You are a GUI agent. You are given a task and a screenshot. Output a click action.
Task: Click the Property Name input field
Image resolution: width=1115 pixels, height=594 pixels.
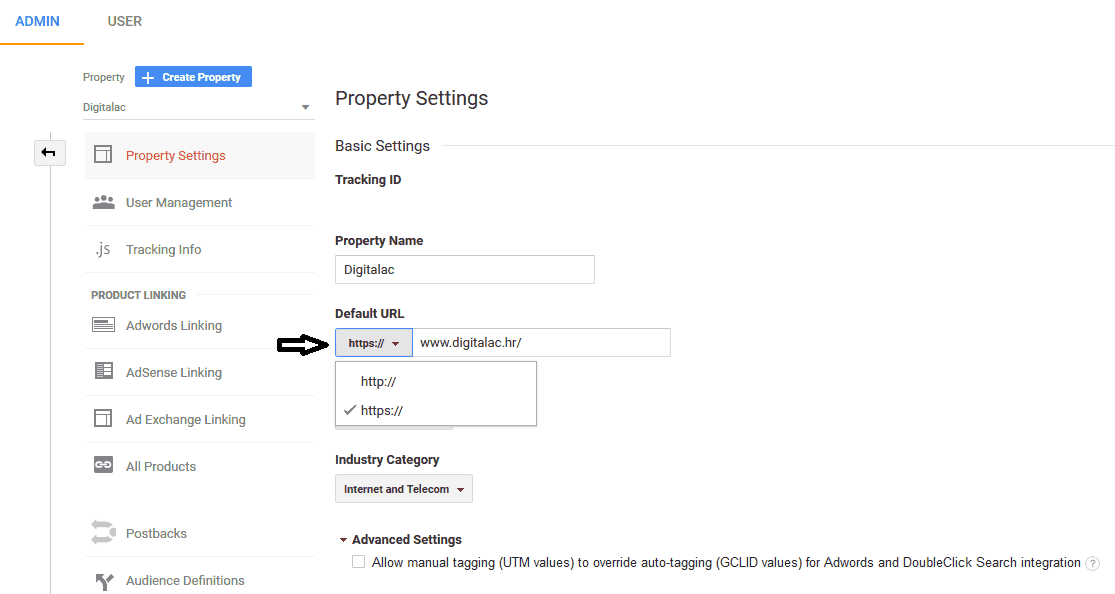464,269
